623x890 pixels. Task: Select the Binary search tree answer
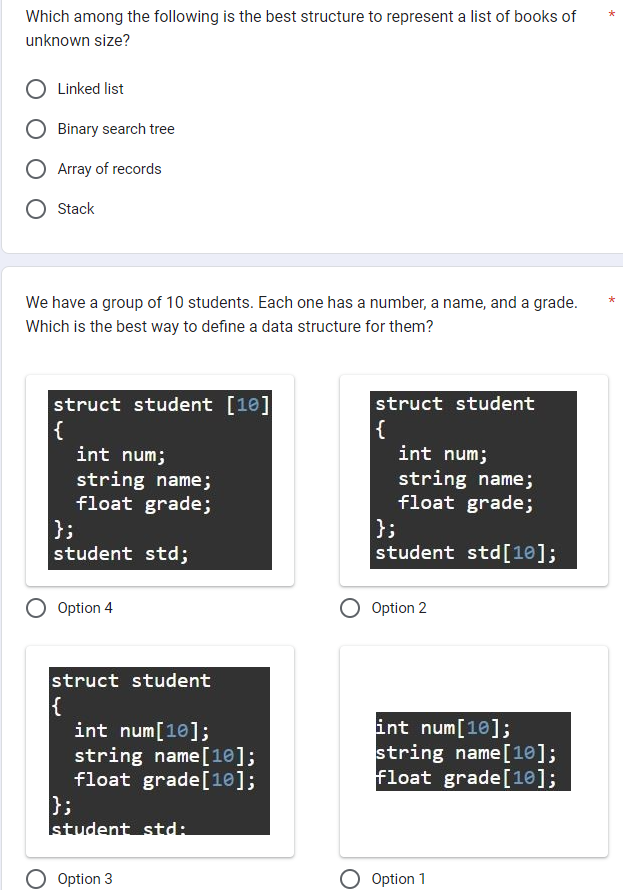coord(36,128)
